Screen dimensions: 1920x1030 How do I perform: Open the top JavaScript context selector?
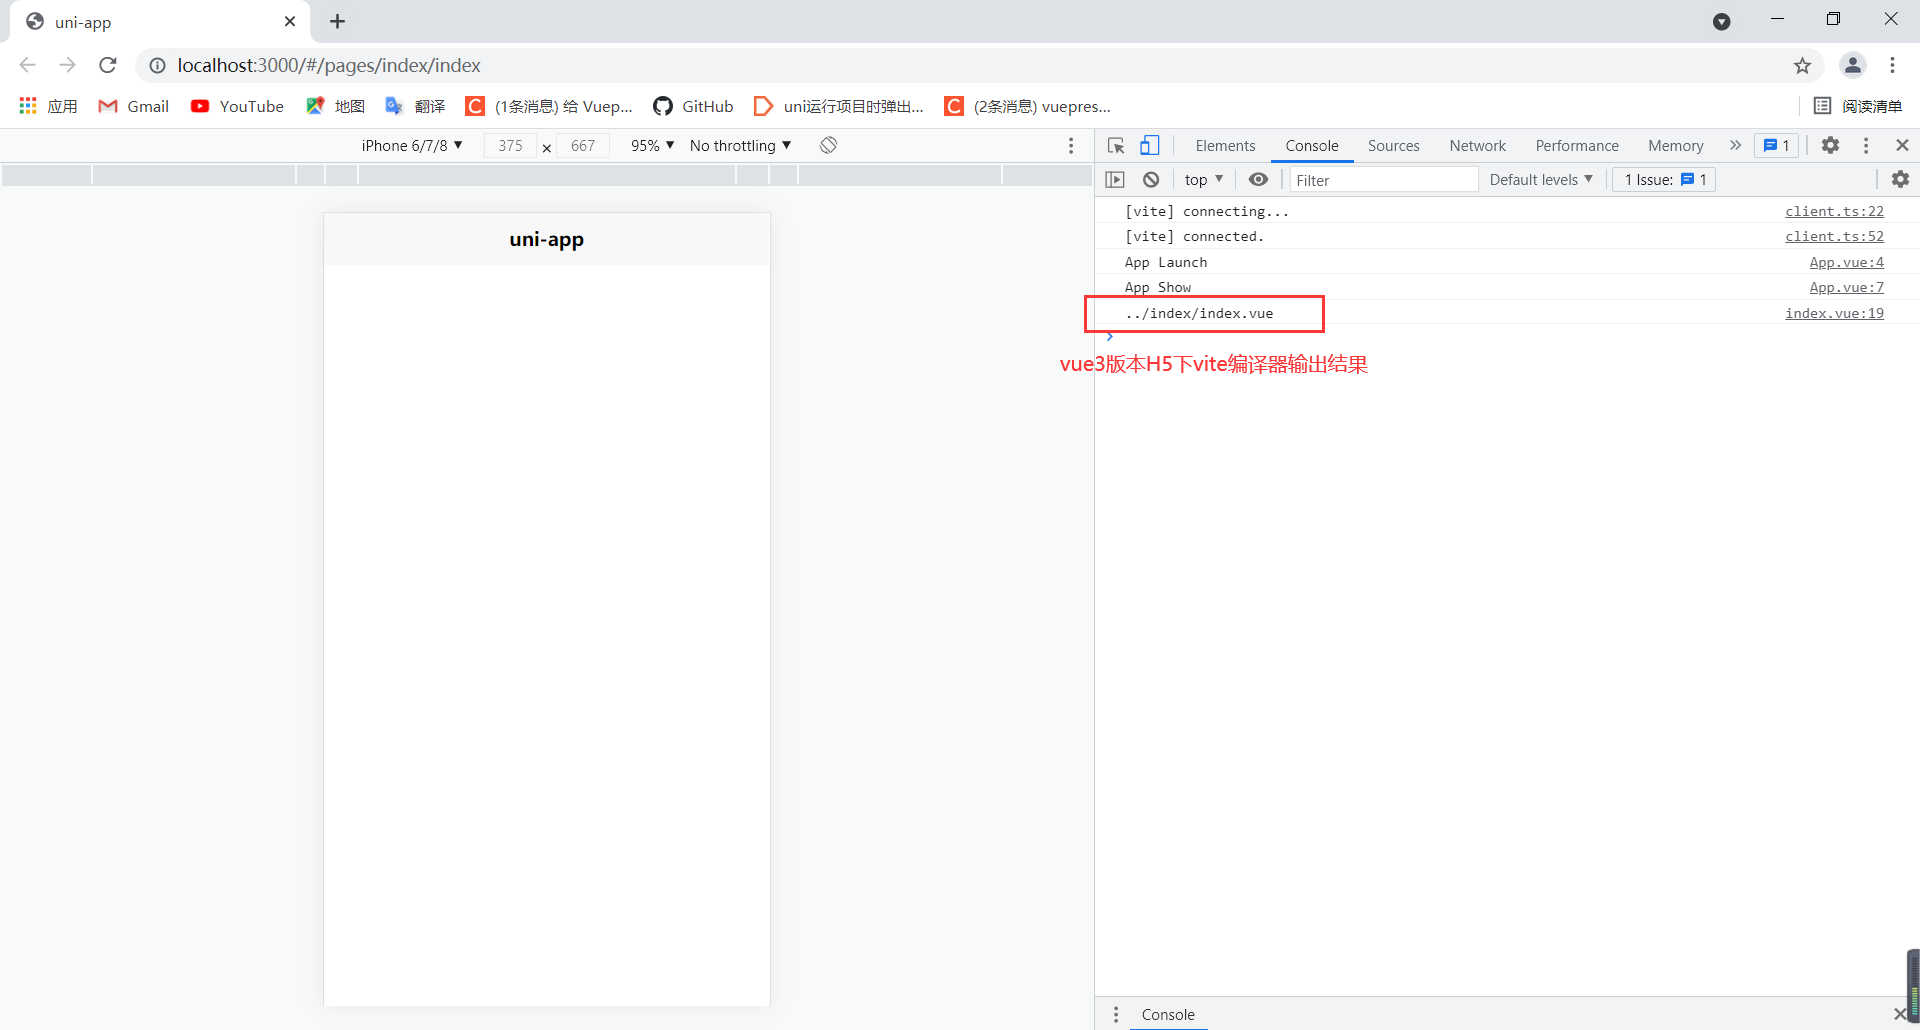(x=1203, y=180)
